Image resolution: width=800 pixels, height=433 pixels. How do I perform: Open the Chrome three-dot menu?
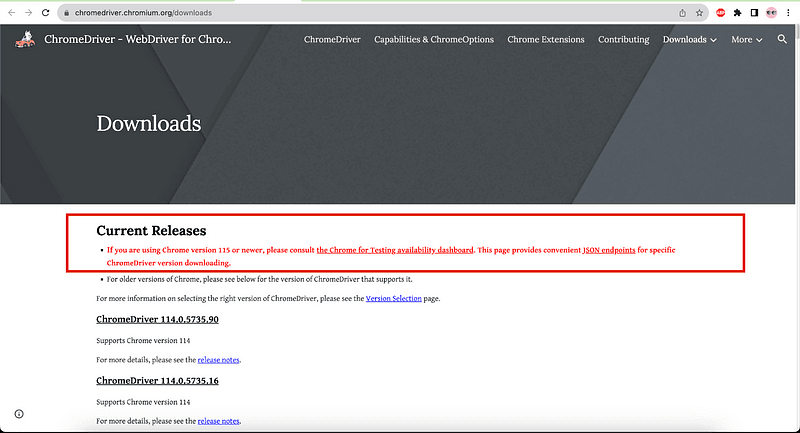click(788, 13)
